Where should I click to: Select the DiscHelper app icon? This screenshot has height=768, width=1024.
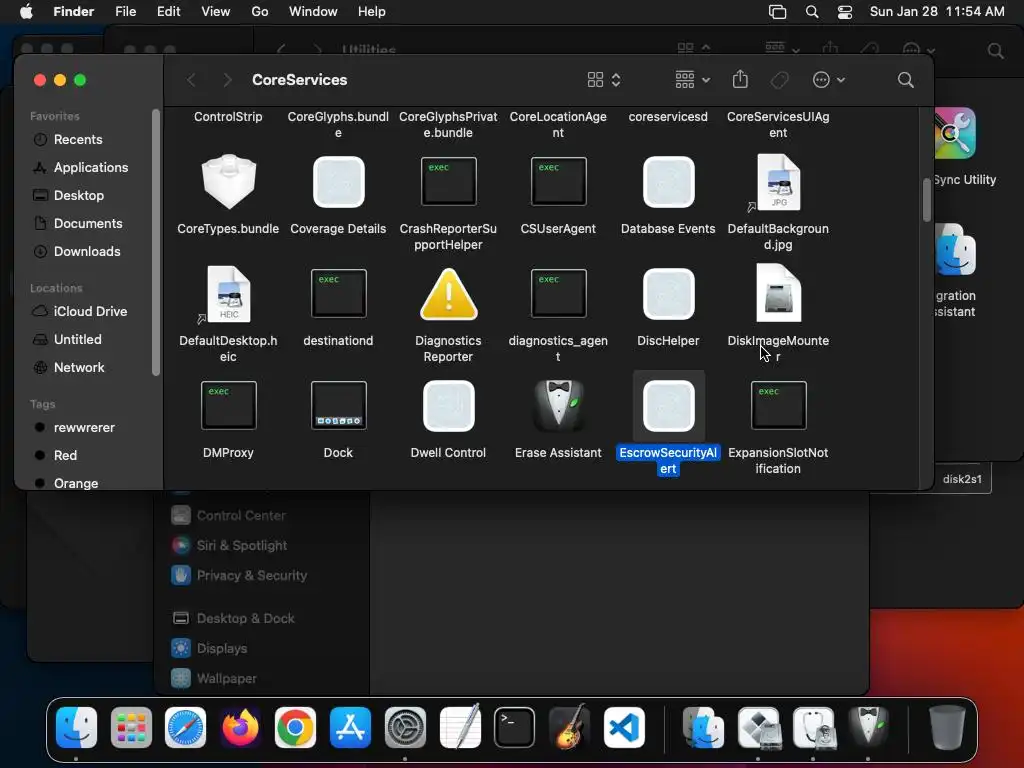click(668, 294)
